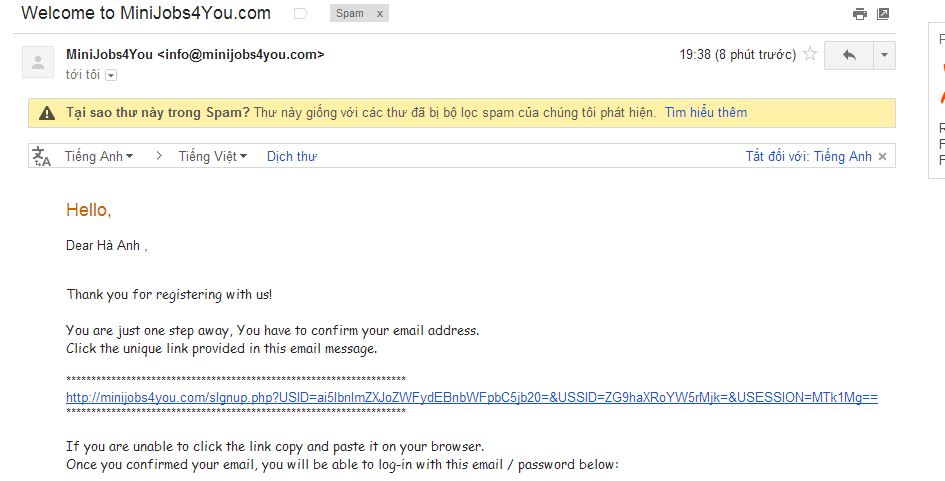Open the email in a new window

(883, 14)
